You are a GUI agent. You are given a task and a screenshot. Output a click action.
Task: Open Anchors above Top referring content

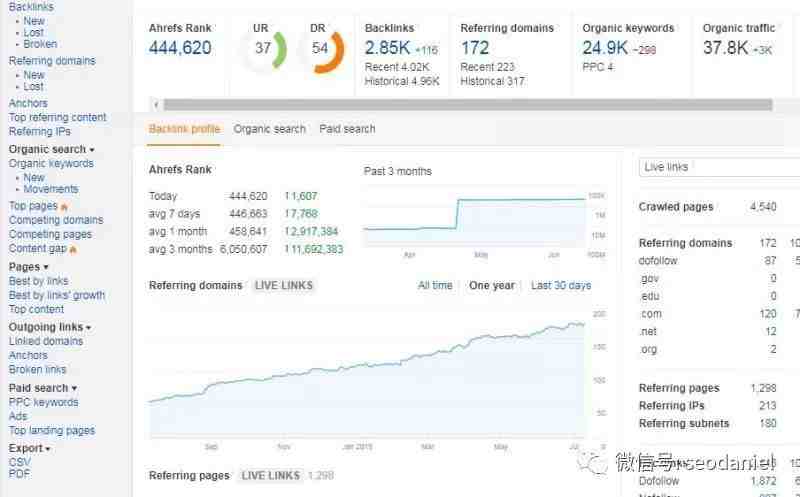(x=28, y=103)
